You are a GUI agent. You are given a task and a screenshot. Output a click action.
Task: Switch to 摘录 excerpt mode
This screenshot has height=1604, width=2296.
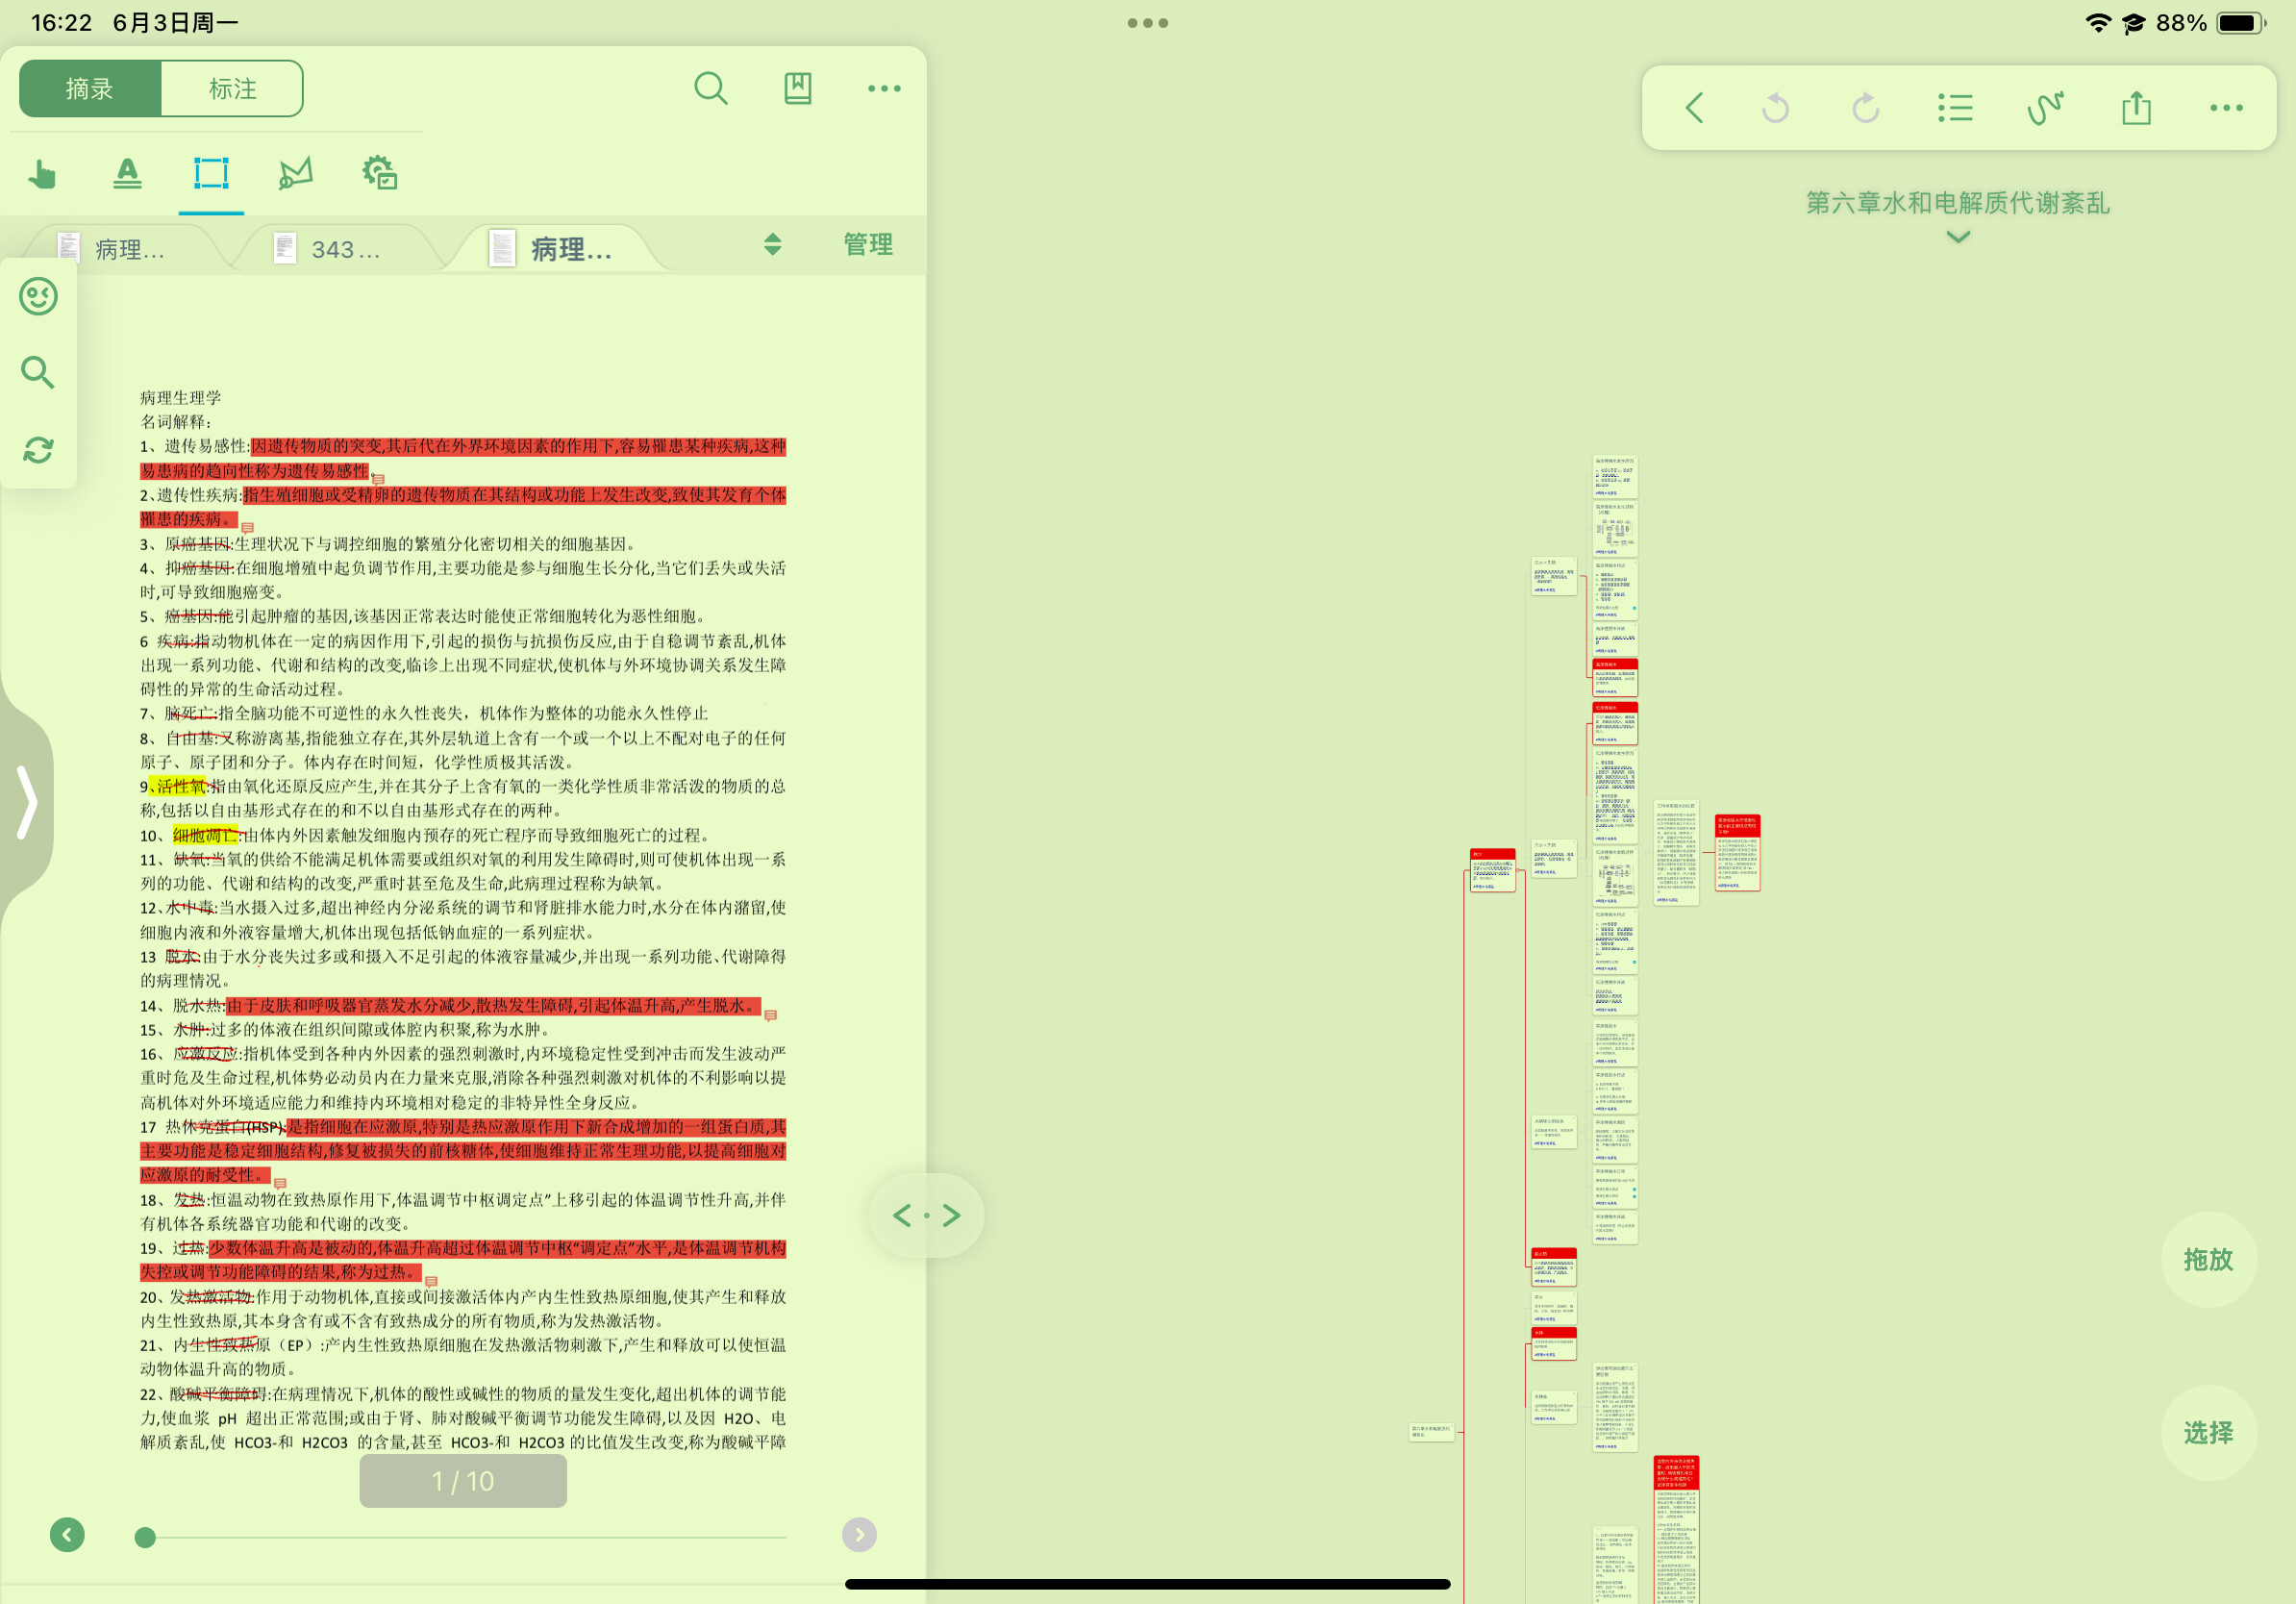(x=90, y=88)
